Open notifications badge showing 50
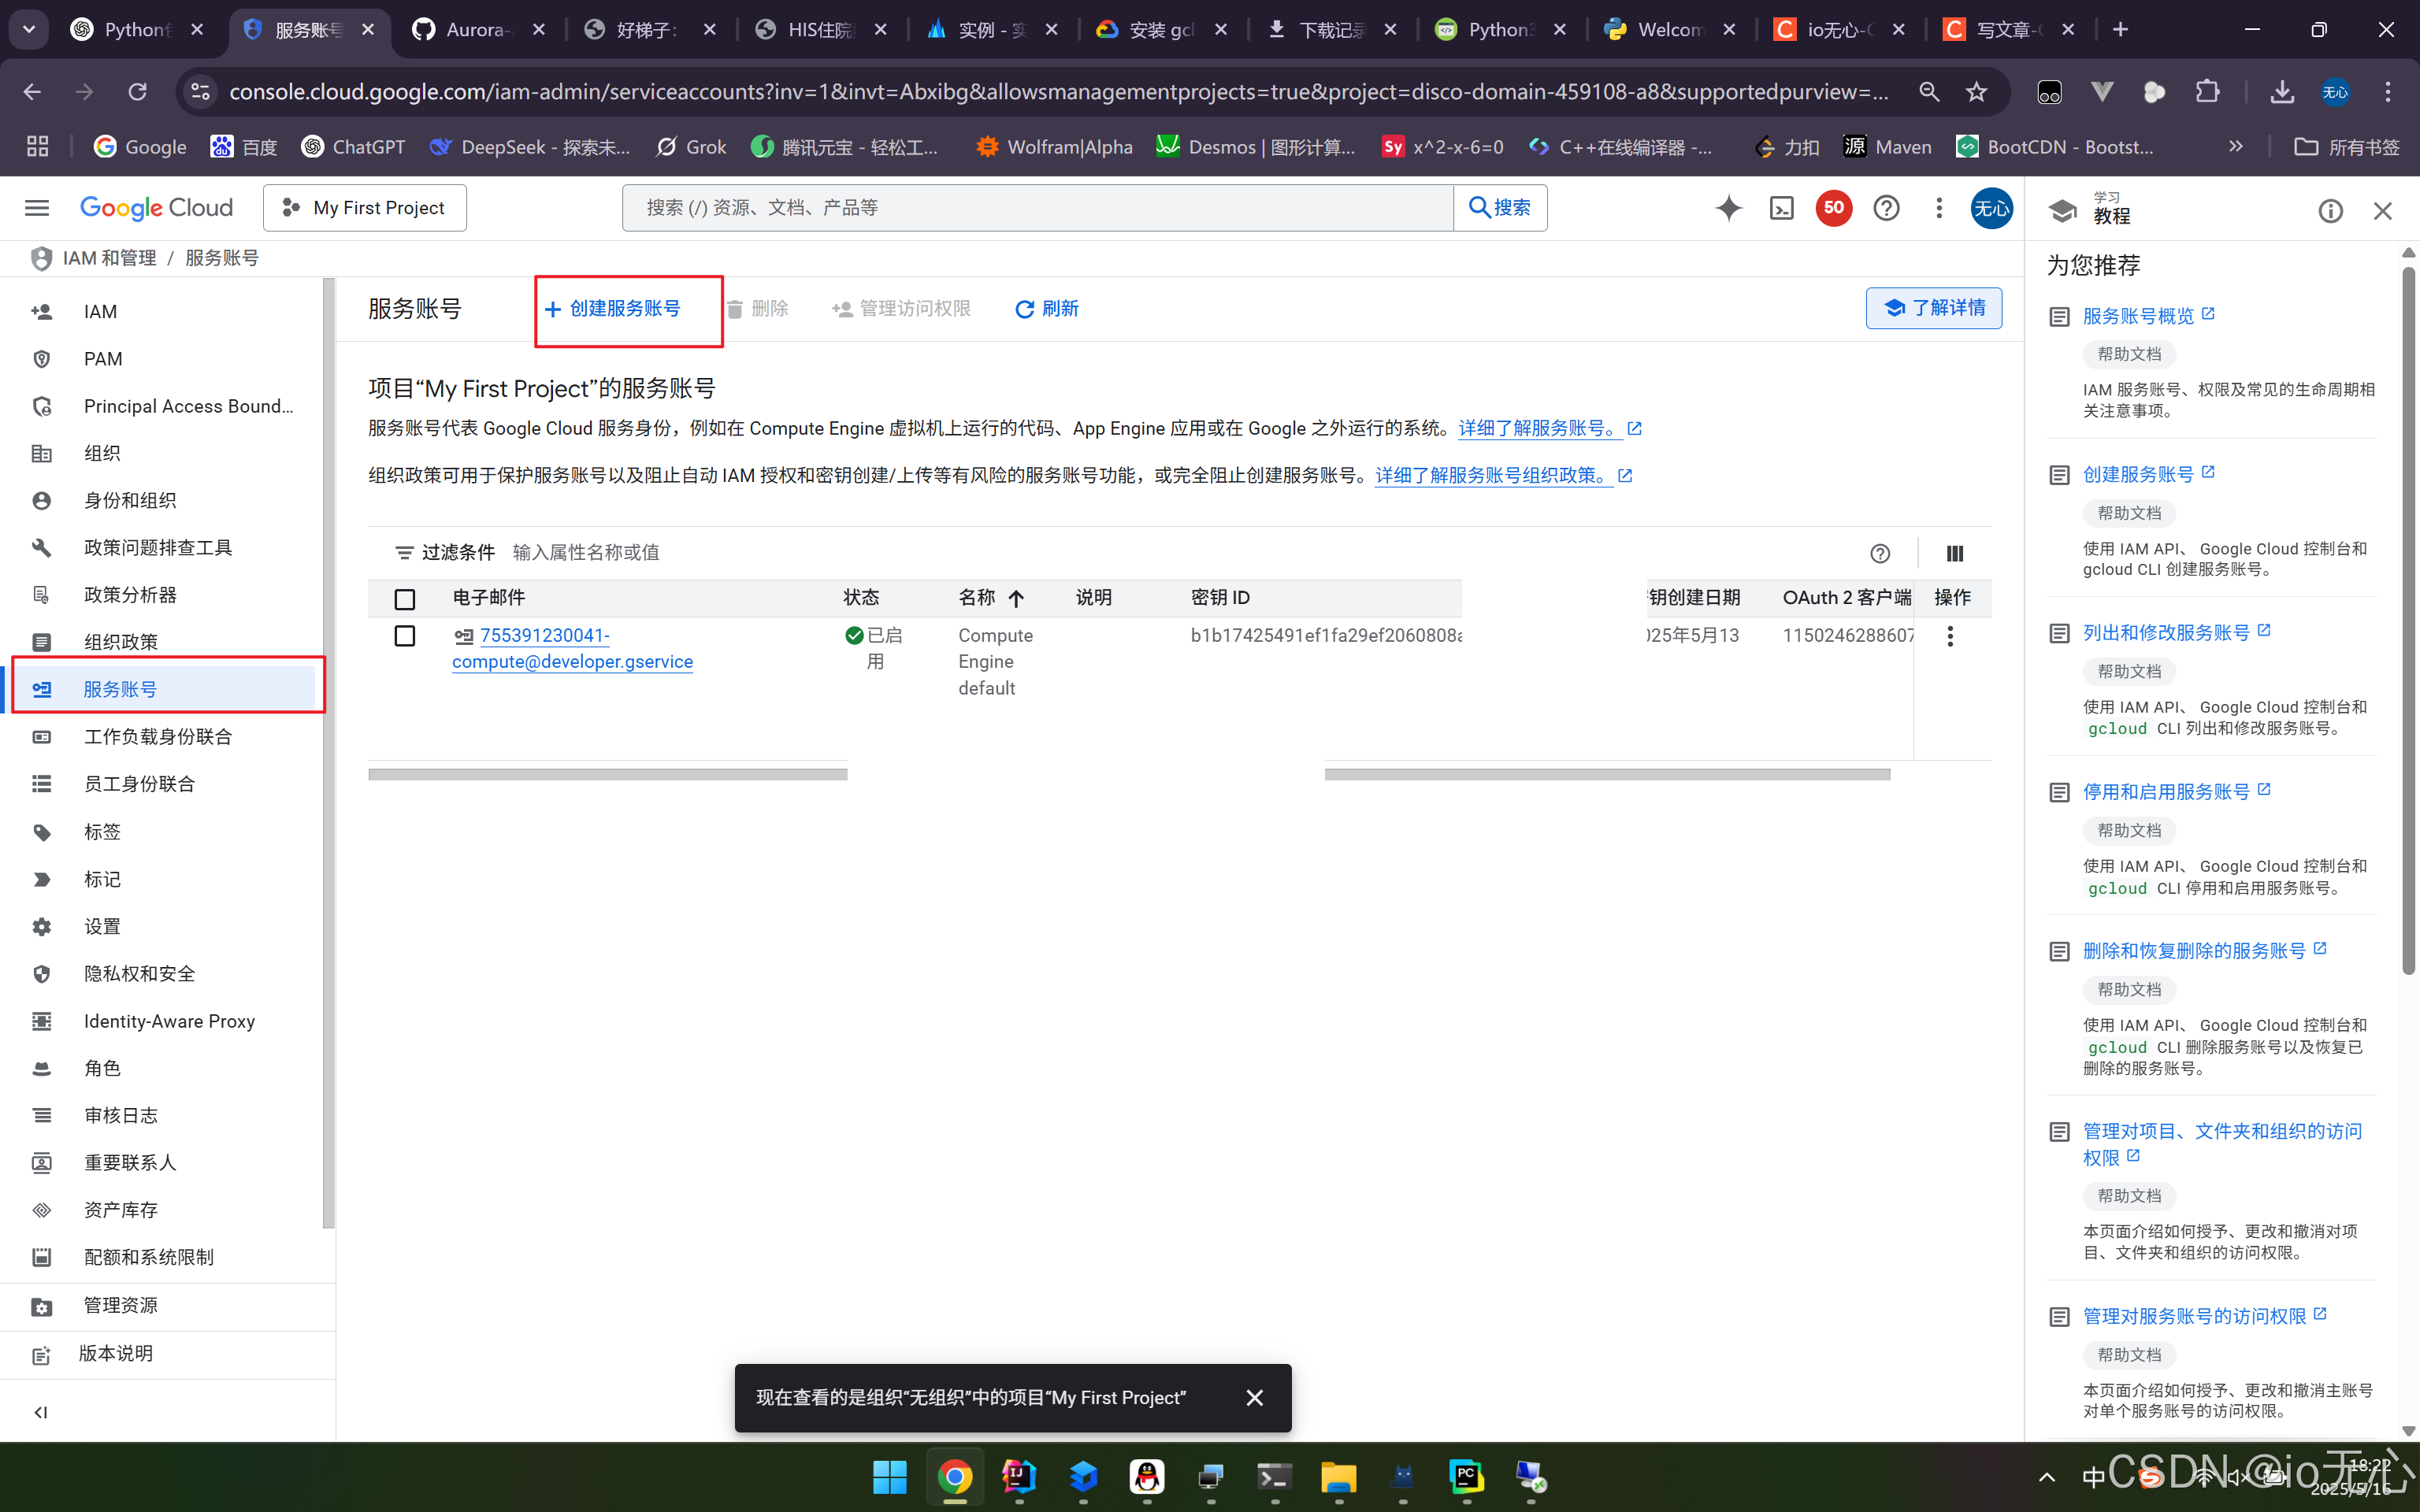 coord(1833,208)
